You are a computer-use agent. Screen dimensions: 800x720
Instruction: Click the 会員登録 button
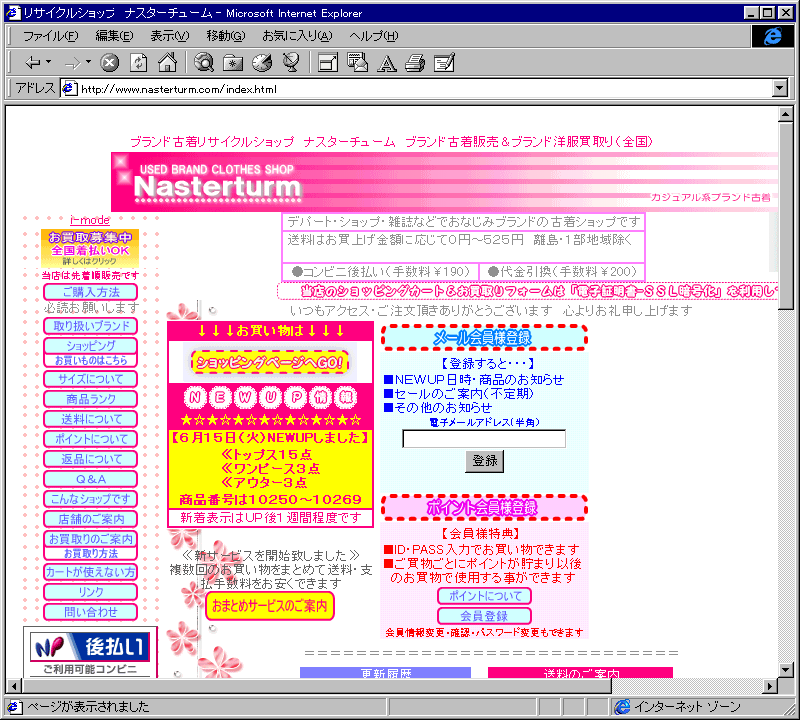coord(484,616)
